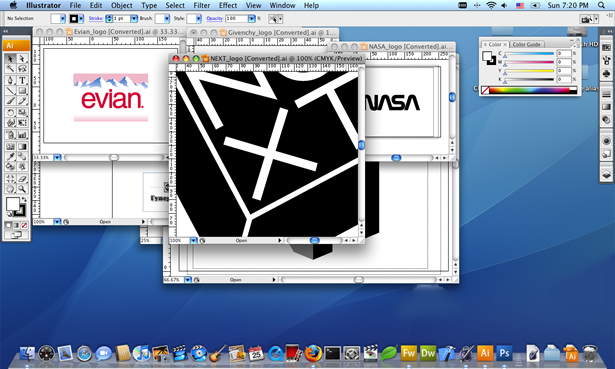The height and width of the screenshot is (369, 615).
Task: Open the Stroke panel icon in dock
Action: pos(606,94)
